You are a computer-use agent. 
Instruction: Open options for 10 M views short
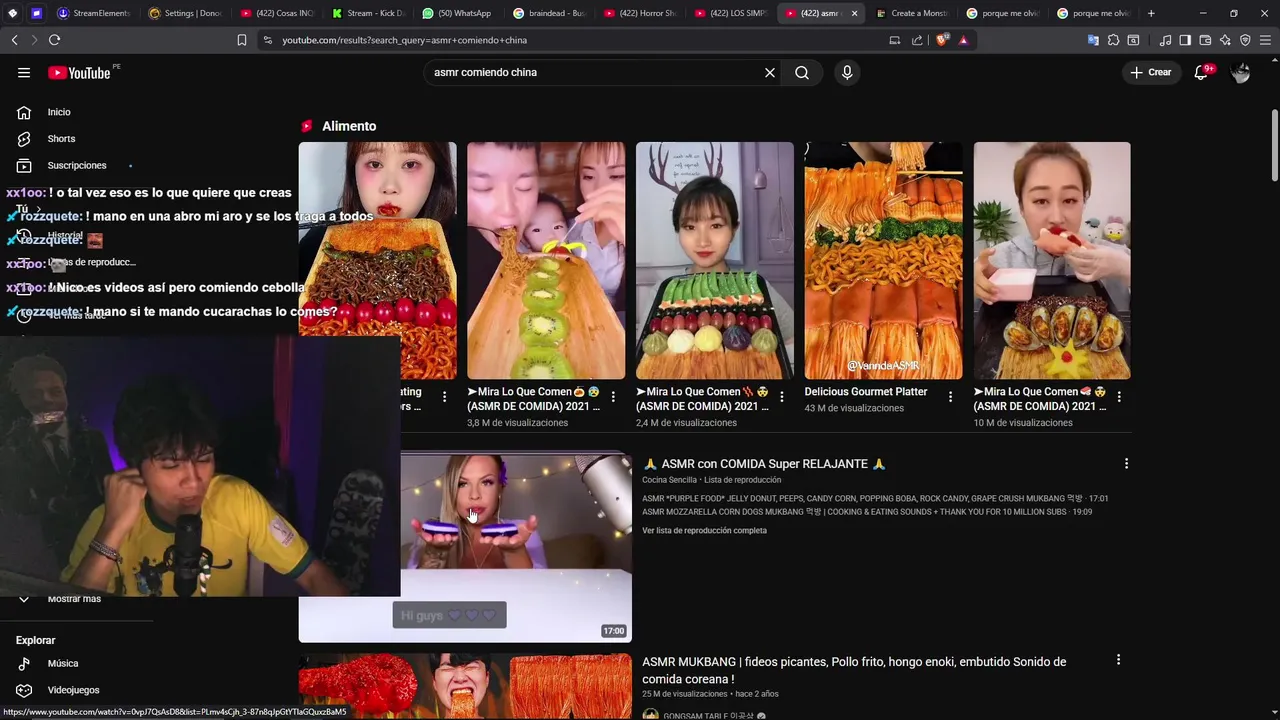(x=1119, y=397)
